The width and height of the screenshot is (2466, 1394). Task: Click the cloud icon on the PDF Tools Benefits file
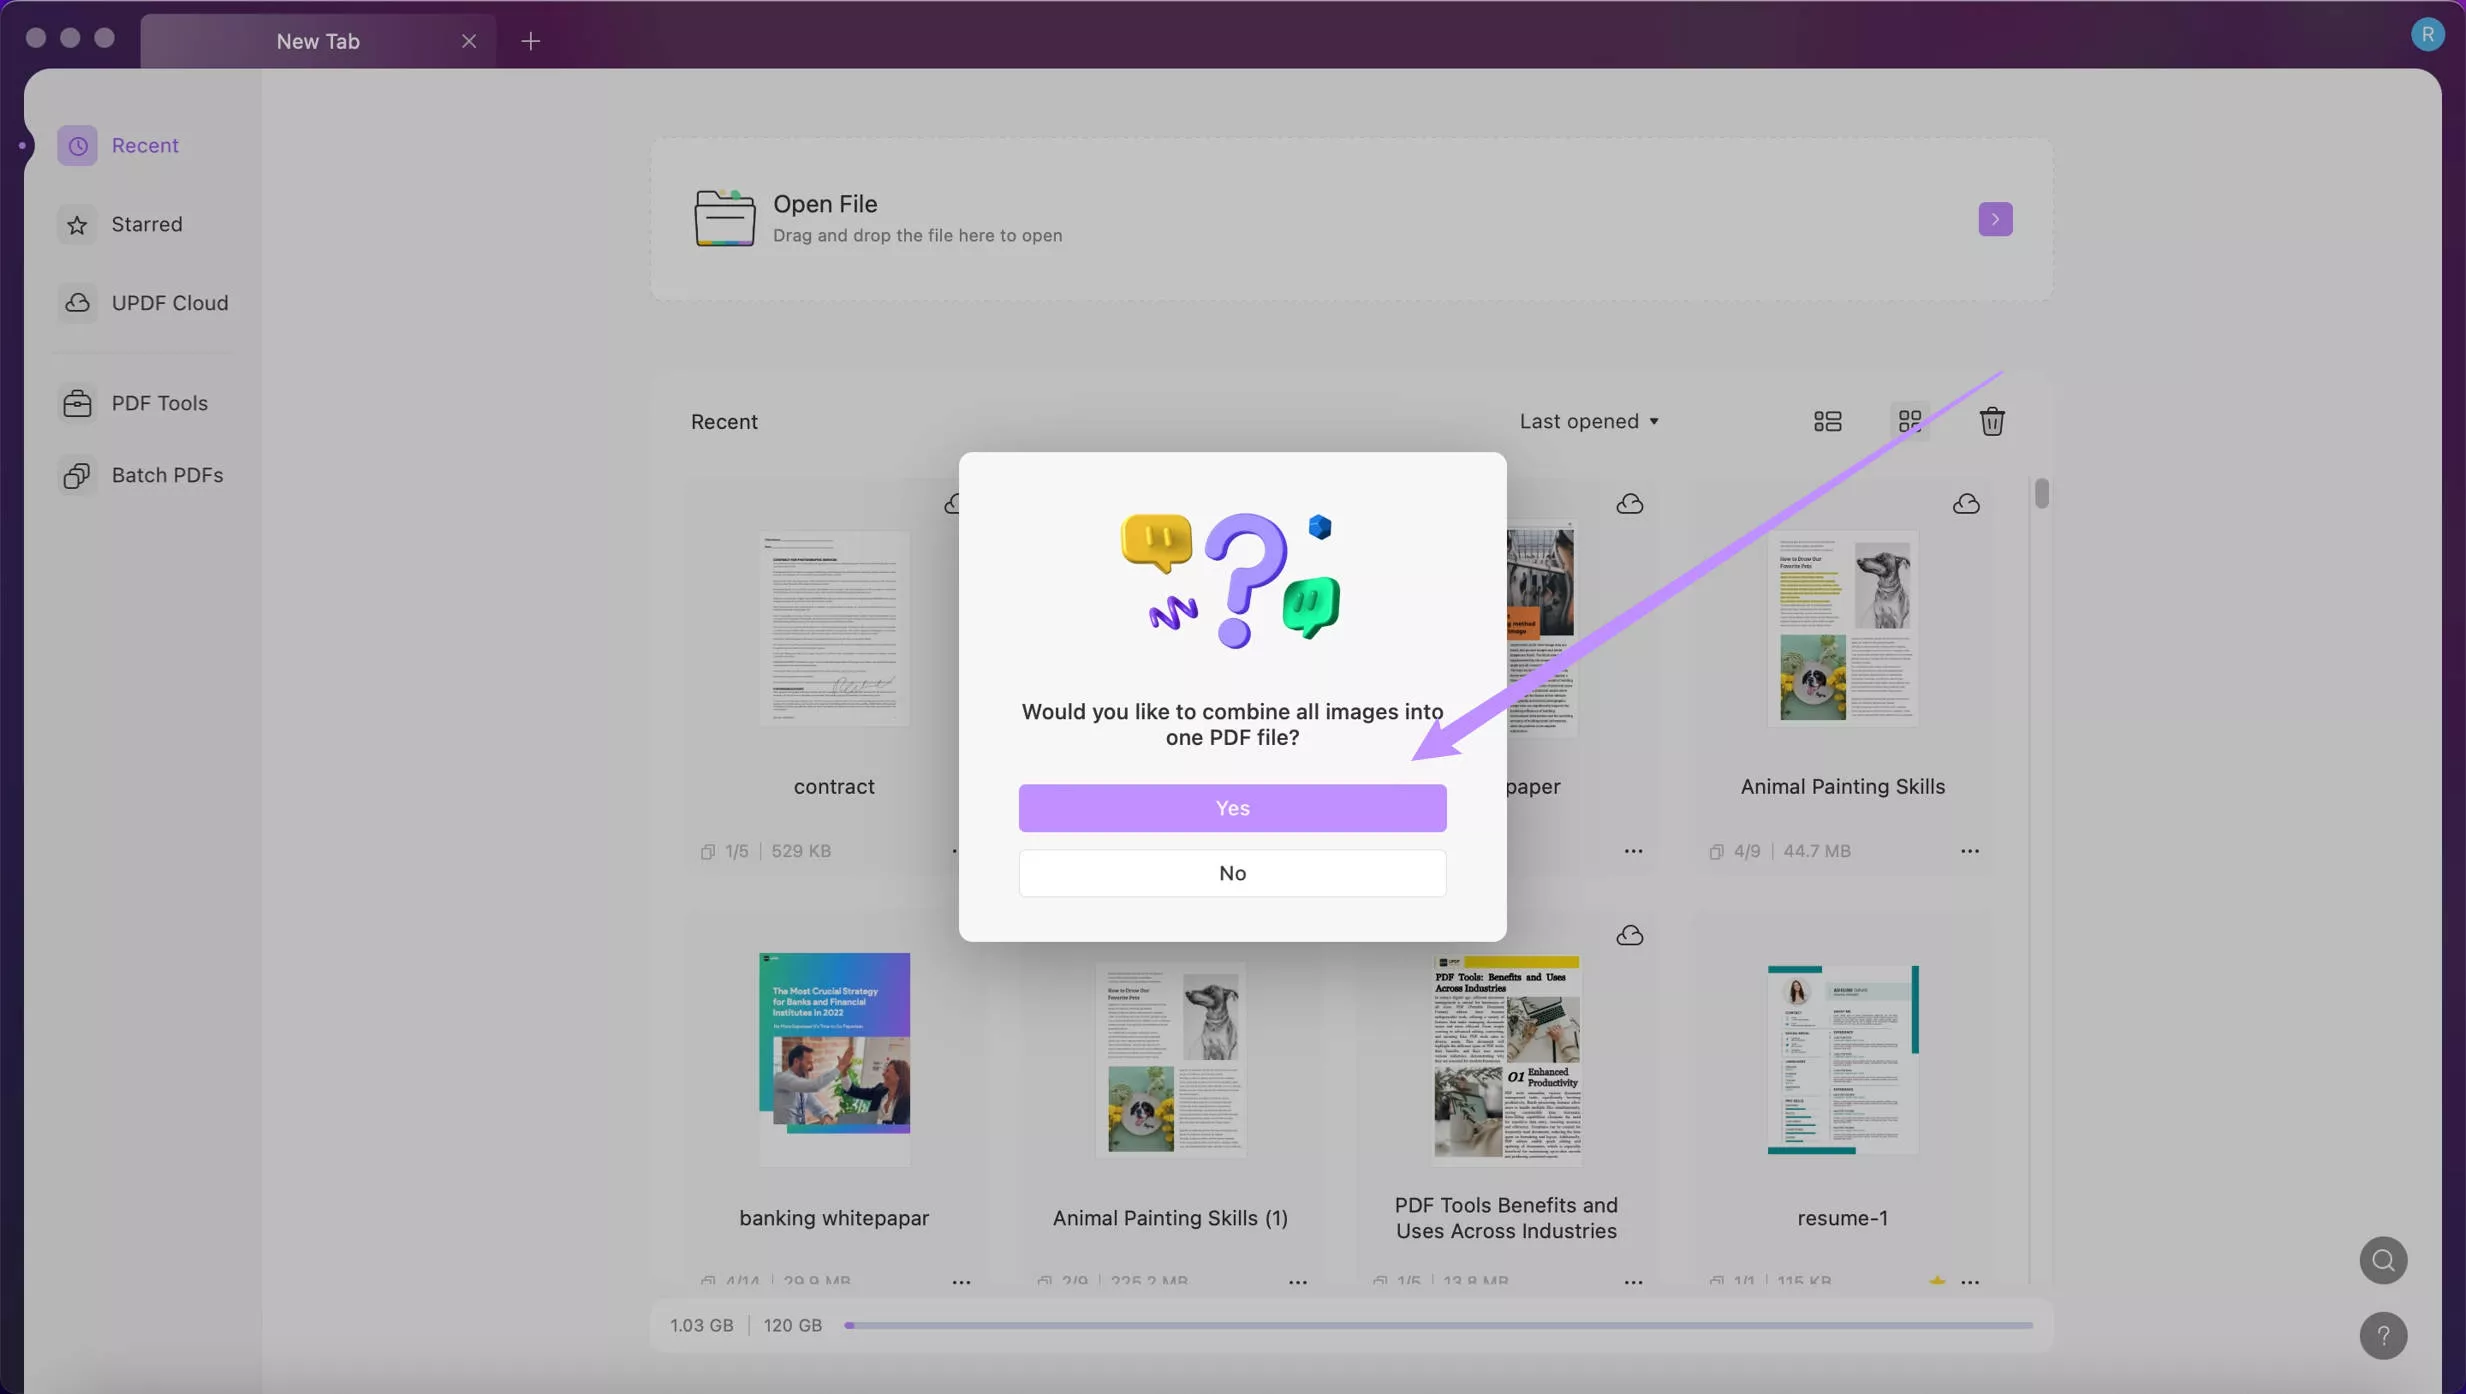pos(1629,936)
